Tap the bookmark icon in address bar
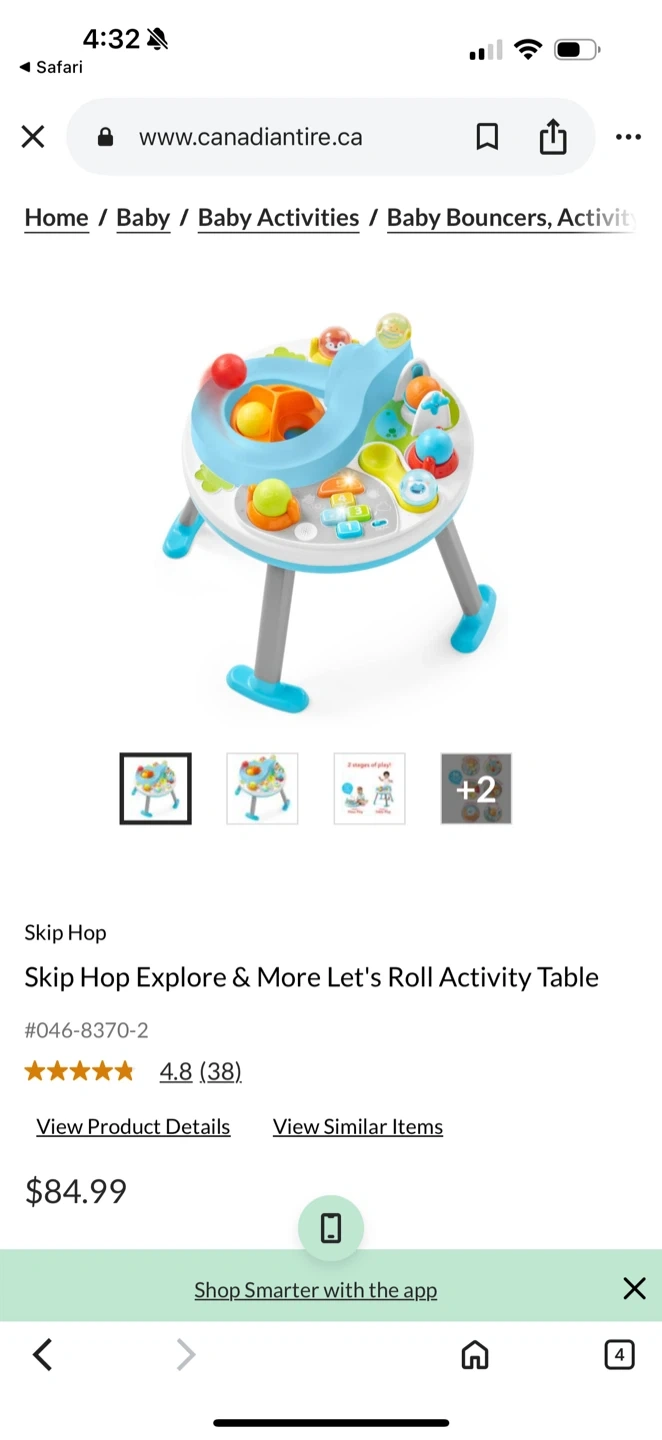 [487, 137]
